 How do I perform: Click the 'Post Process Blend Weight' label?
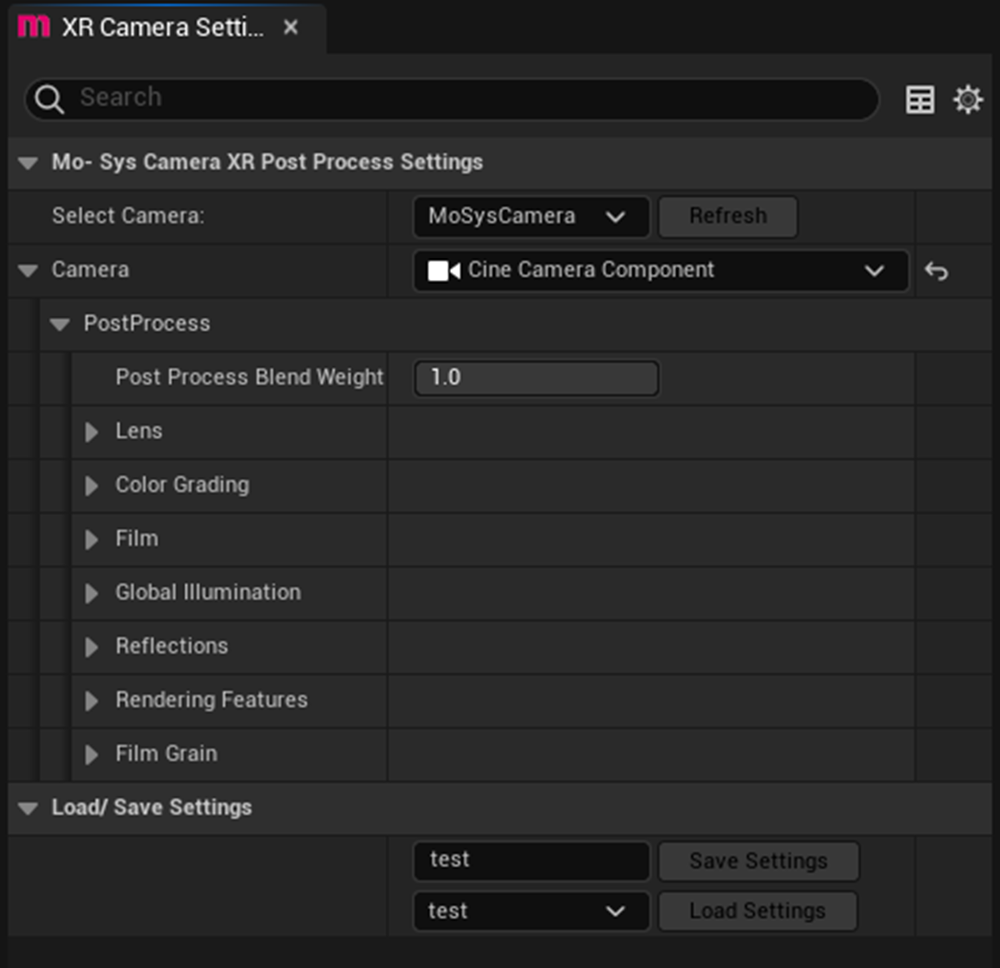point(249,378)
